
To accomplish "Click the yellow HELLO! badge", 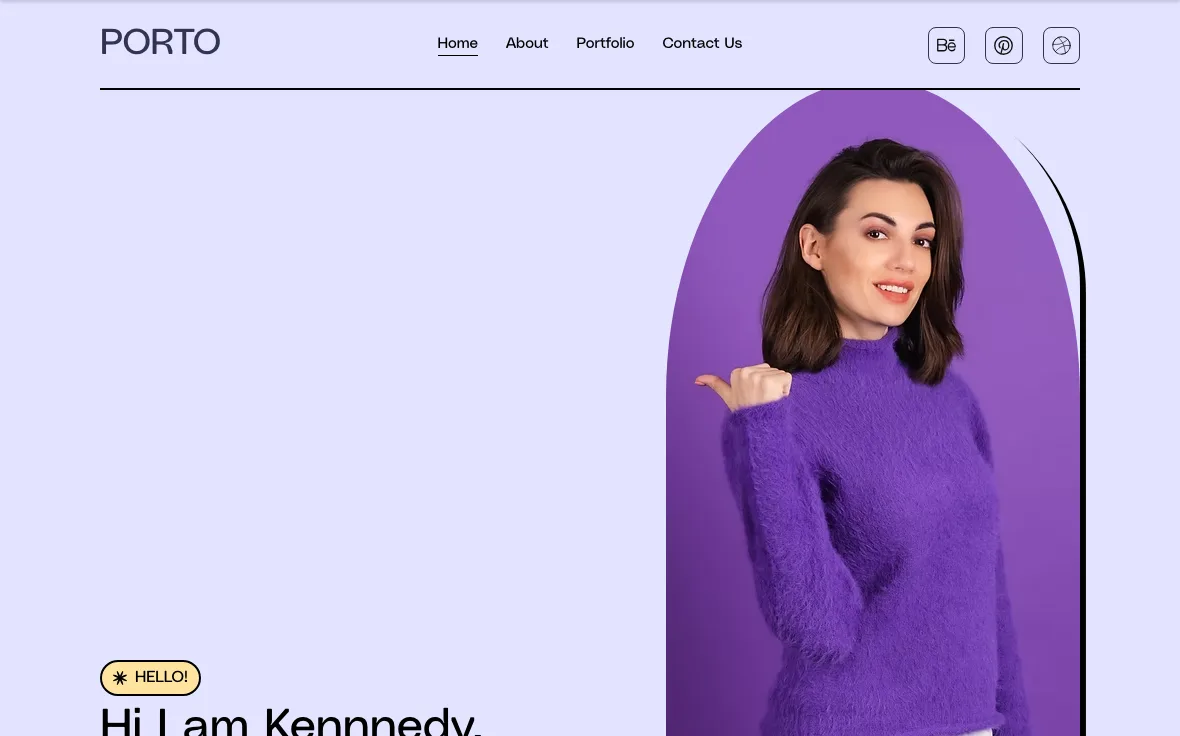I will pos(151,677).
